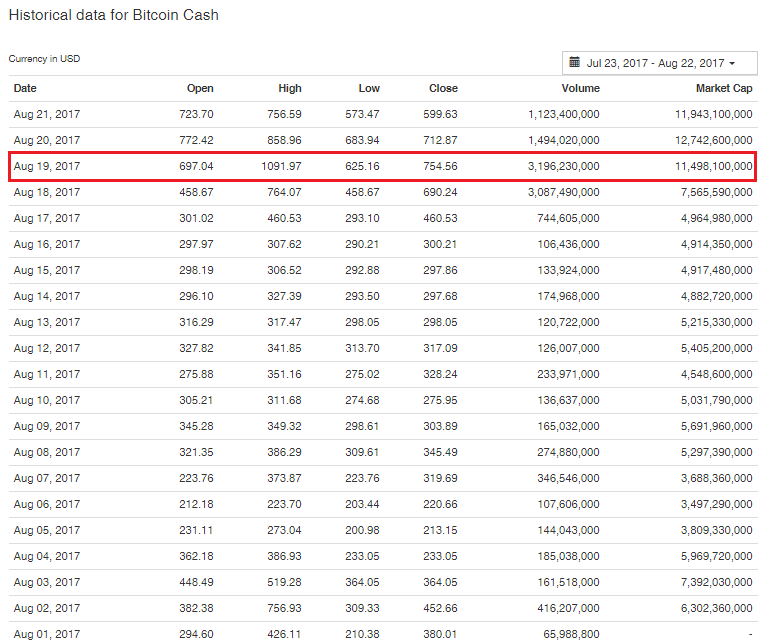Click the open value 345.28

(x=196, y=426)
